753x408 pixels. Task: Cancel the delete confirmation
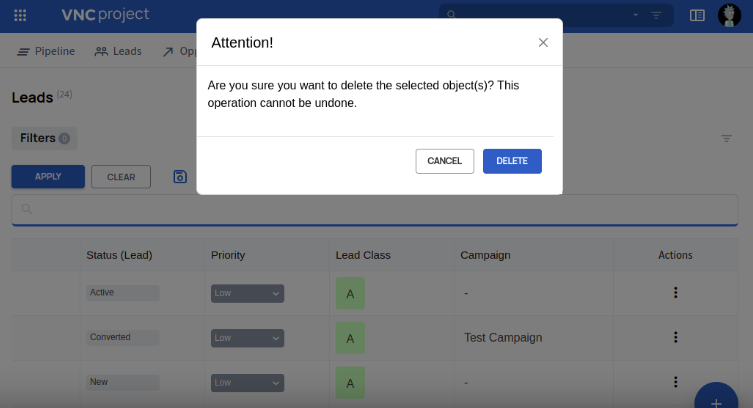point(445,161)
